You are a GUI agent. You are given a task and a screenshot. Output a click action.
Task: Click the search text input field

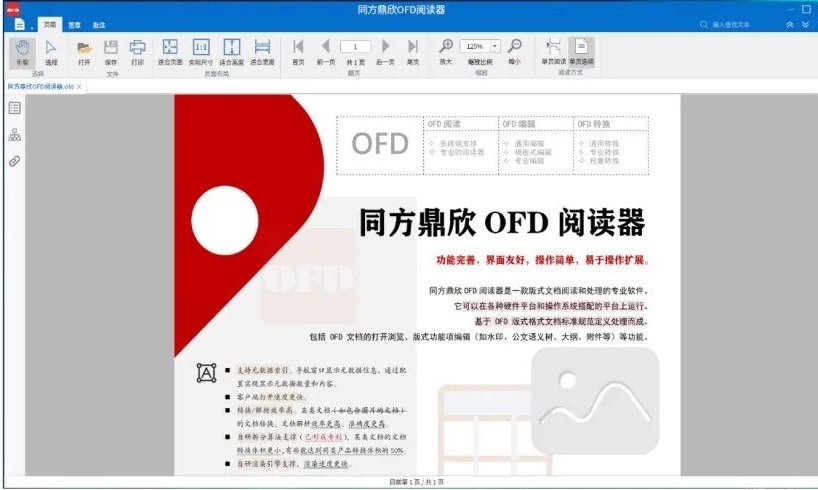coord(731,25)
